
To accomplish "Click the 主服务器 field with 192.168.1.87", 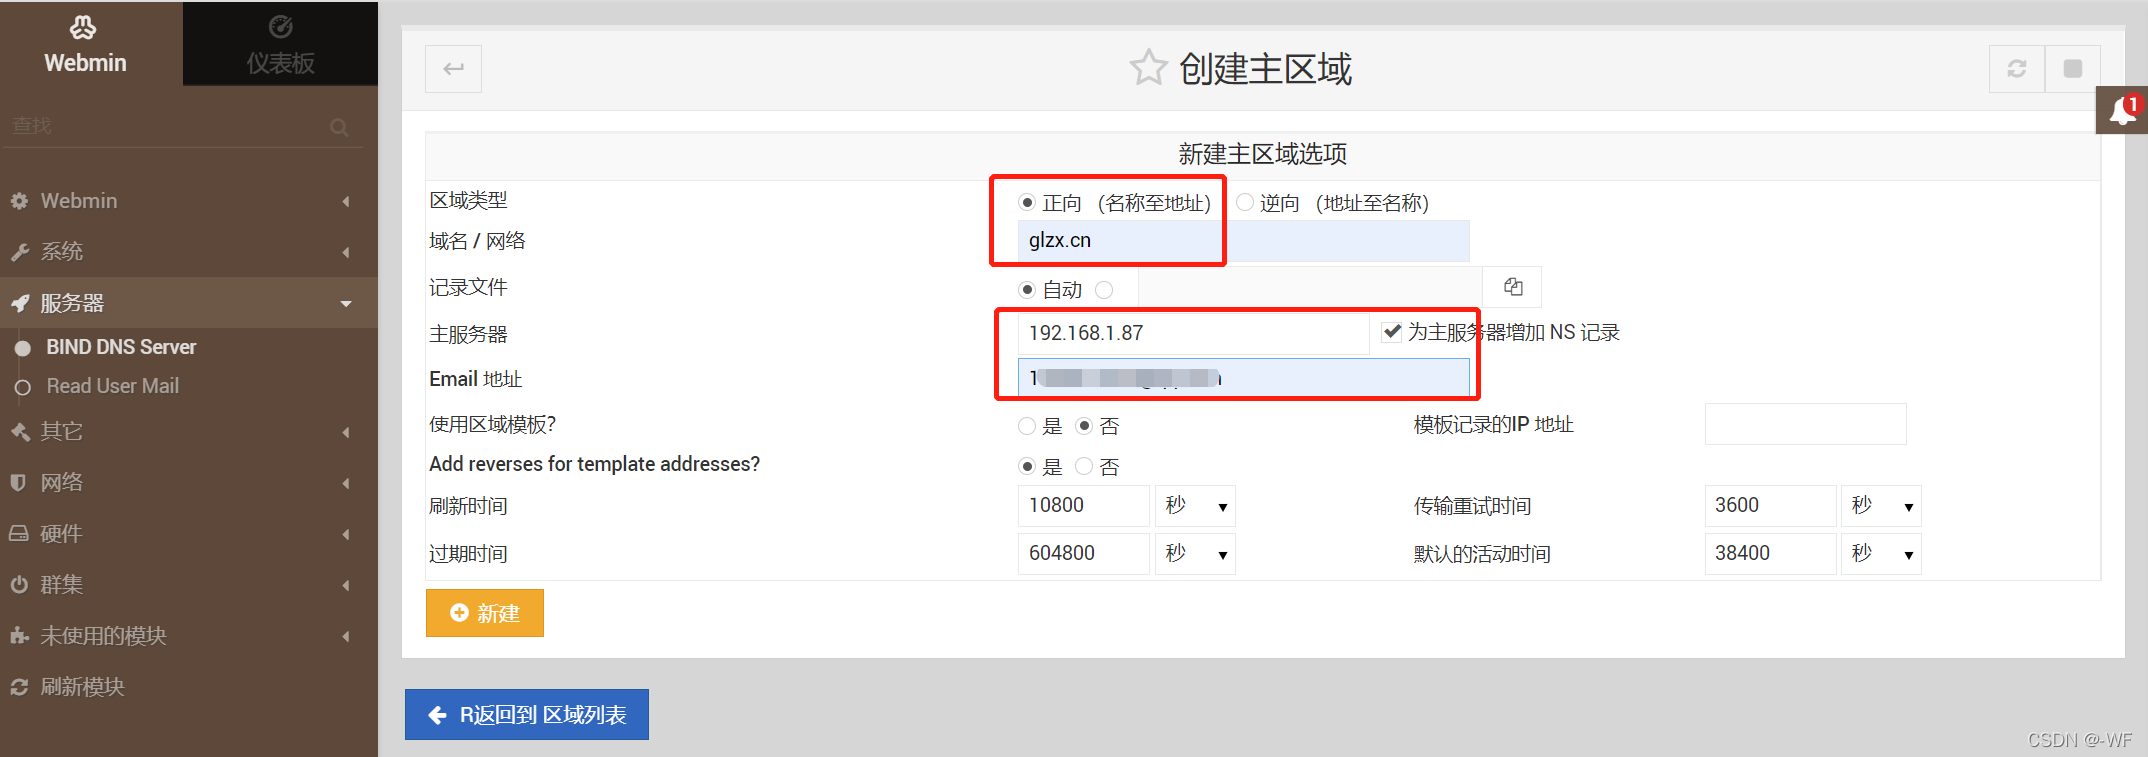I will click(1193, 333).
